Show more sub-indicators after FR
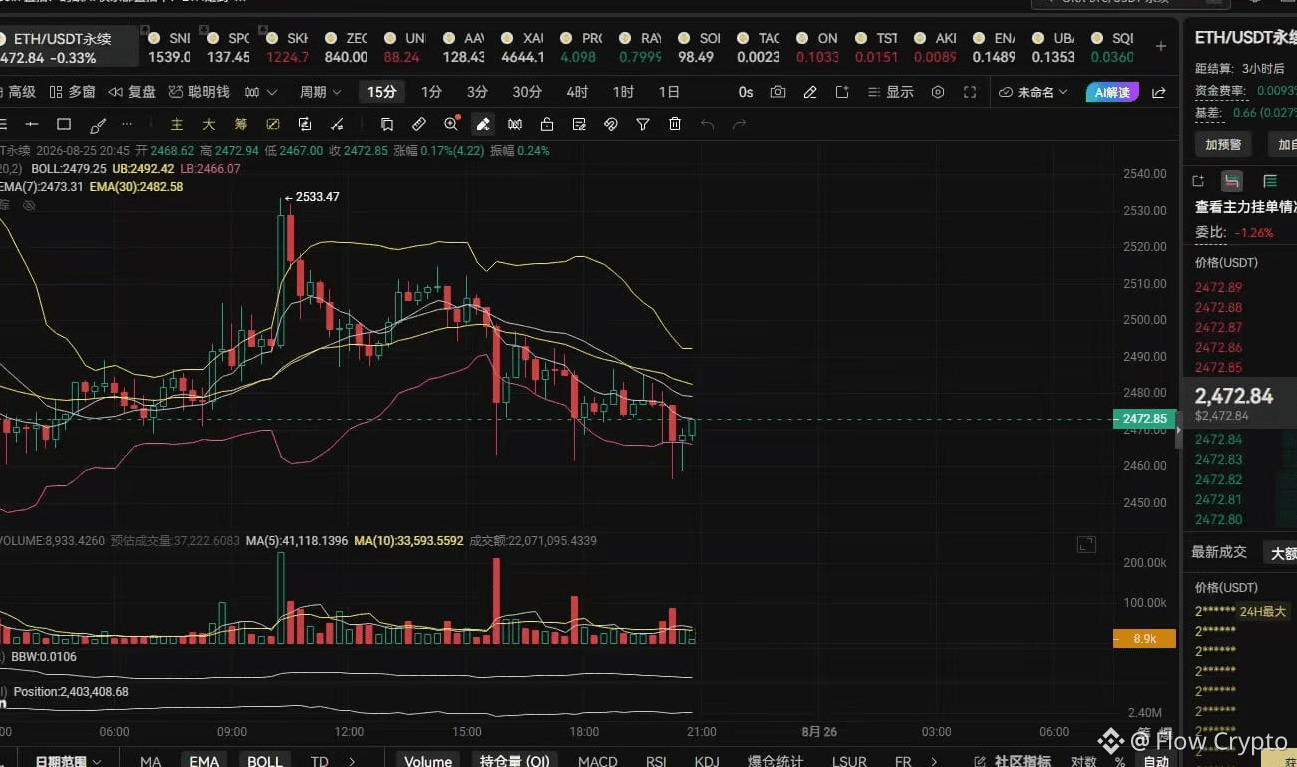 pyautogui.click(x=935, y=761)
